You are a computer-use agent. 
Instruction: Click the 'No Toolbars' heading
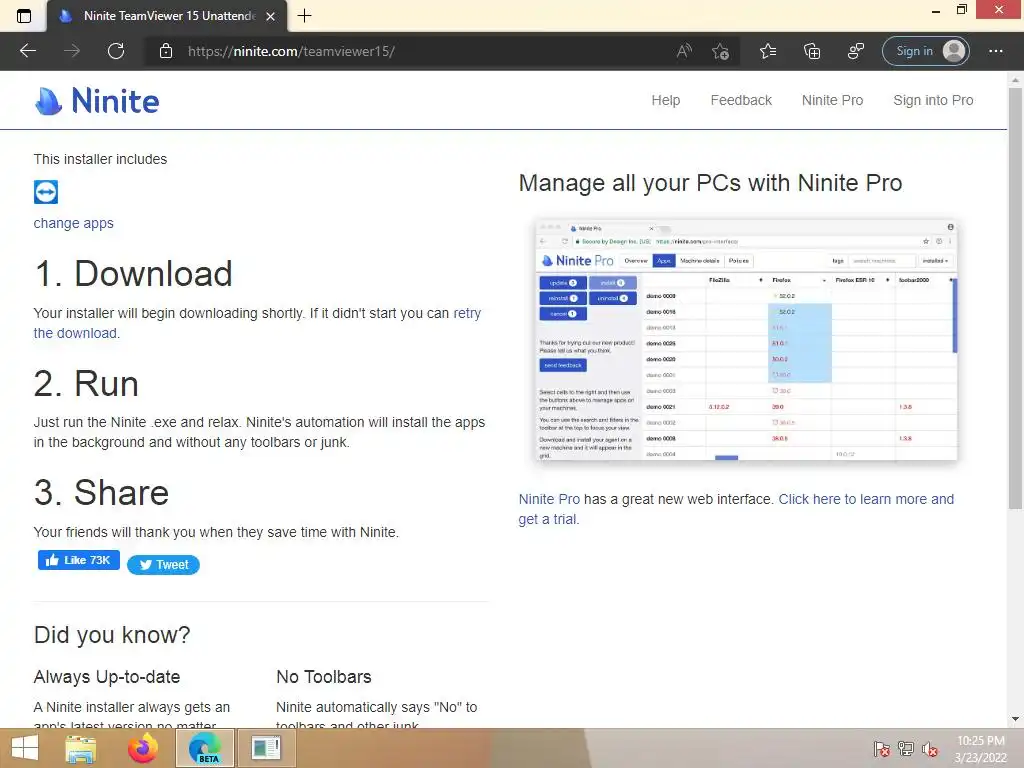coord(323,677)
